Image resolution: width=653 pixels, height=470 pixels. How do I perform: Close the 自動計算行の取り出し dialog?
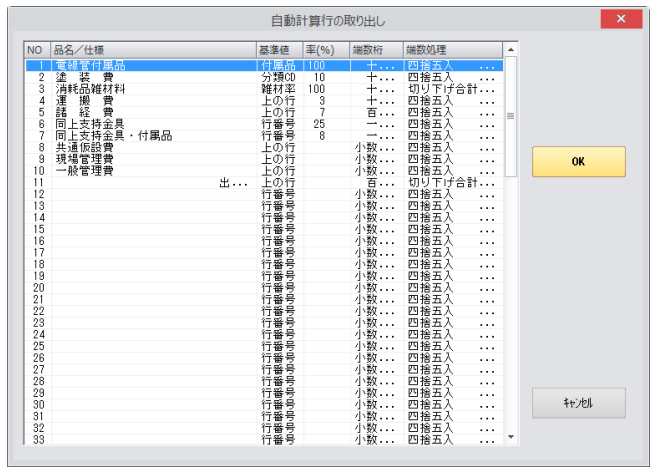[x=621, y=20]
